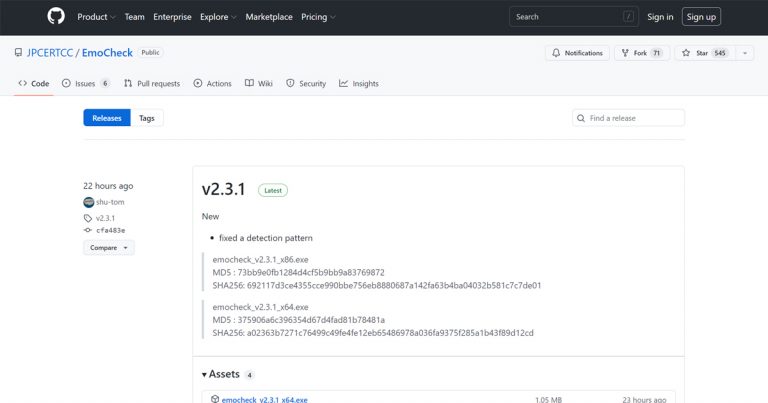Expand the Compare dropdown
Viewport: 768px width, 403px height.
click(109, 247)
